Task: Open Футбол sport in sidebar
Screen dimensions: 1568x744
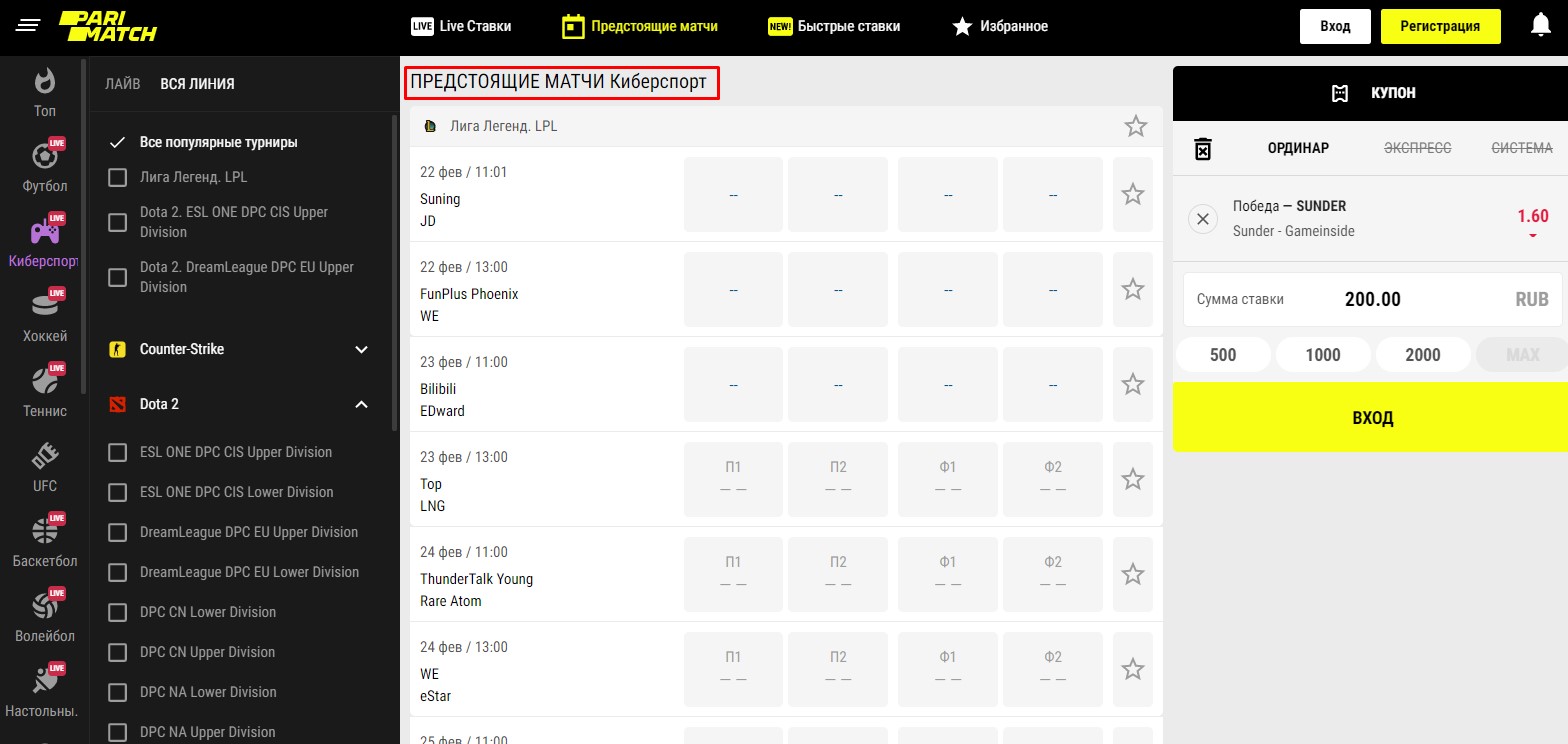Action: pos(45,167)
